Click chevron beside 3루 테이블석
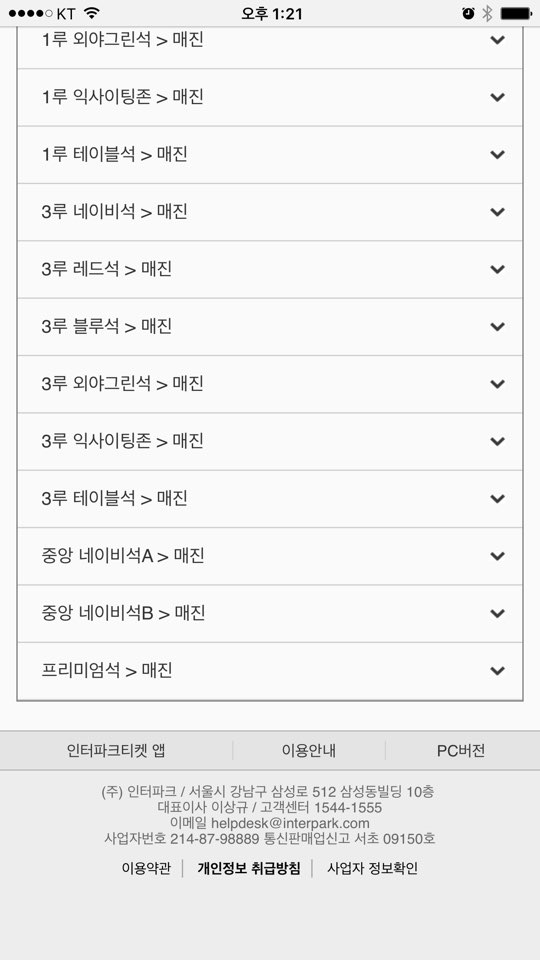 [498, 499]
